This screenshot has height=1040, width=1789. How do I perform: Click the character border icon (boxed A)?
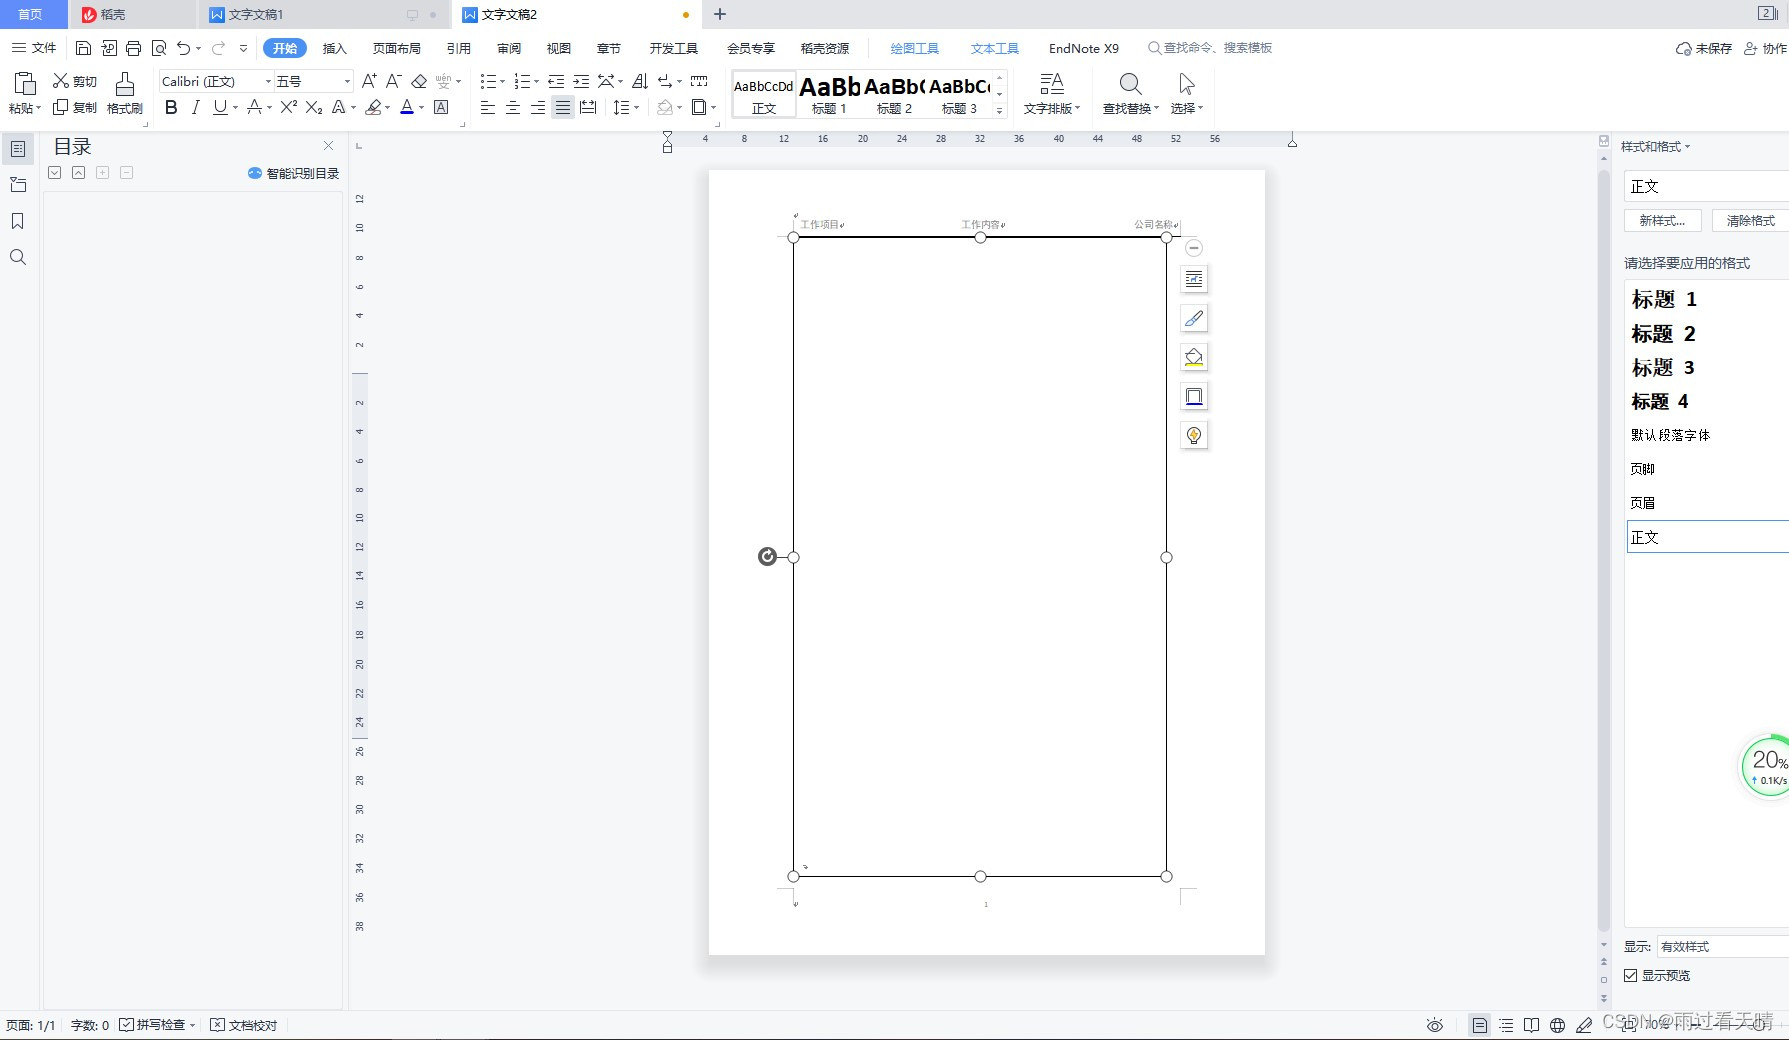441,107
